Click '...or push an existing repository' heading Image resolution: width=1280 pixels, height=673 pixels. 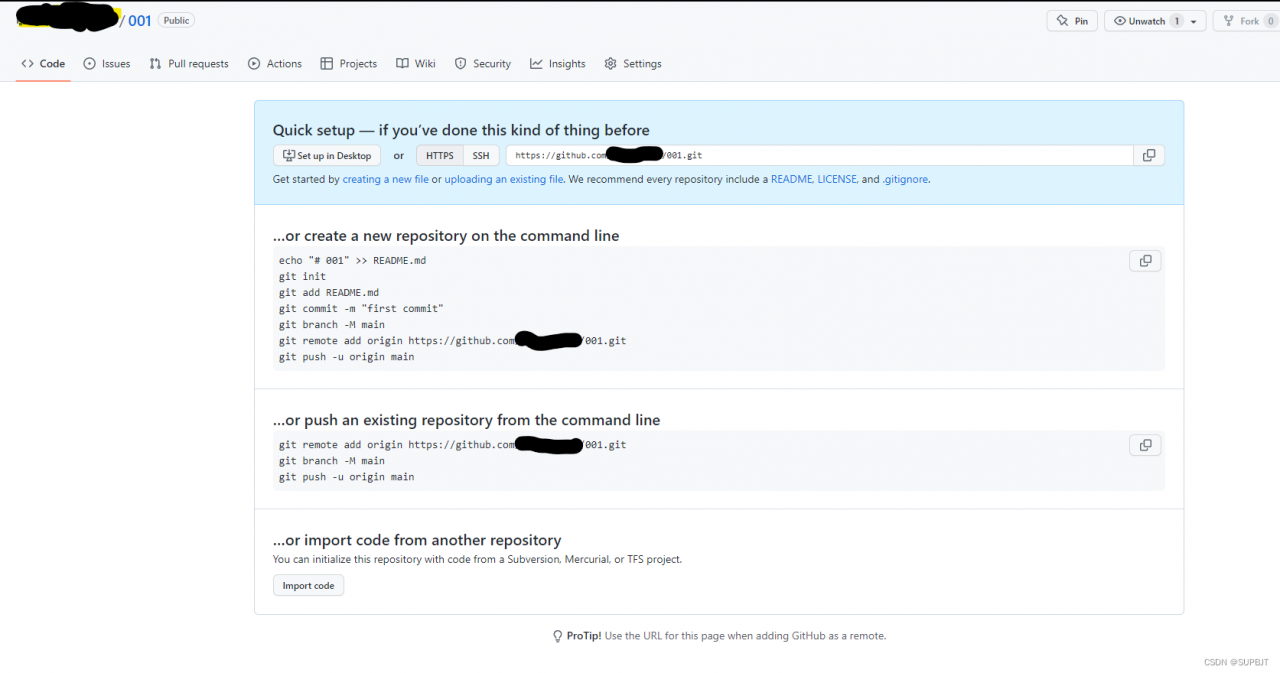tap(467, 420)
